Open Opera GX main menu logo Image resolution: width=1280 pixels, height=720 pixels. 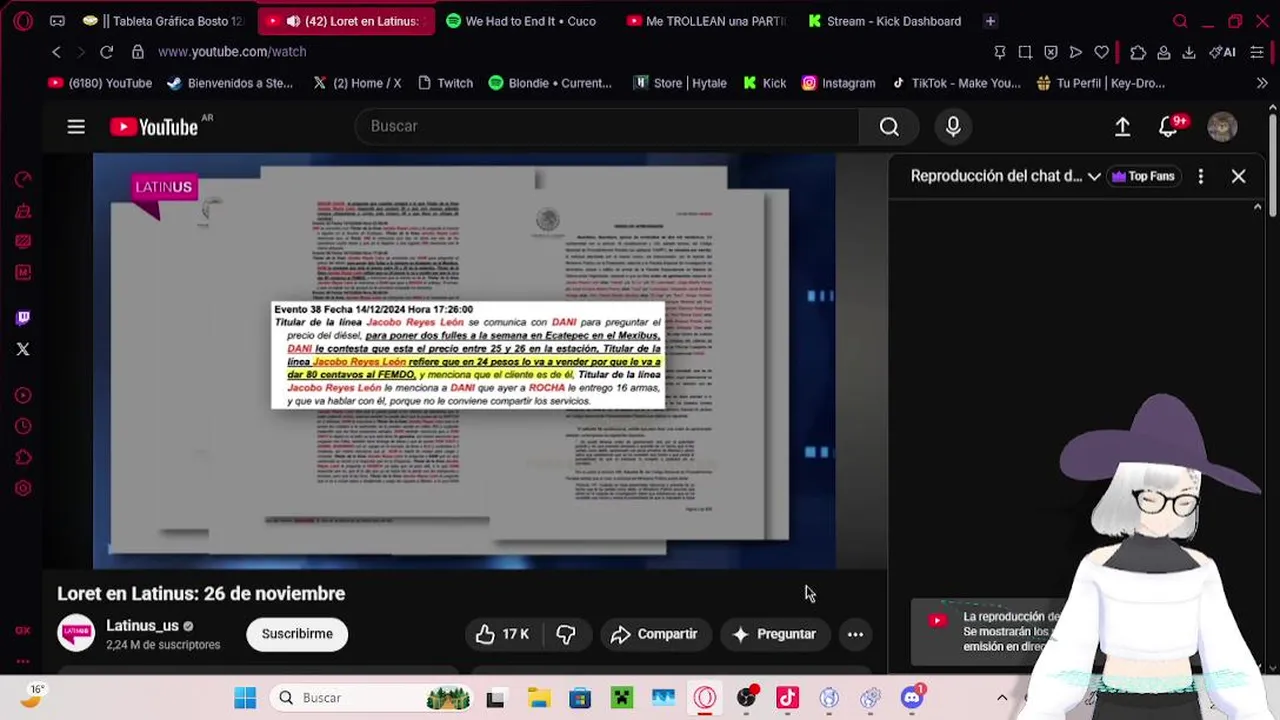[x=23, y=21]
